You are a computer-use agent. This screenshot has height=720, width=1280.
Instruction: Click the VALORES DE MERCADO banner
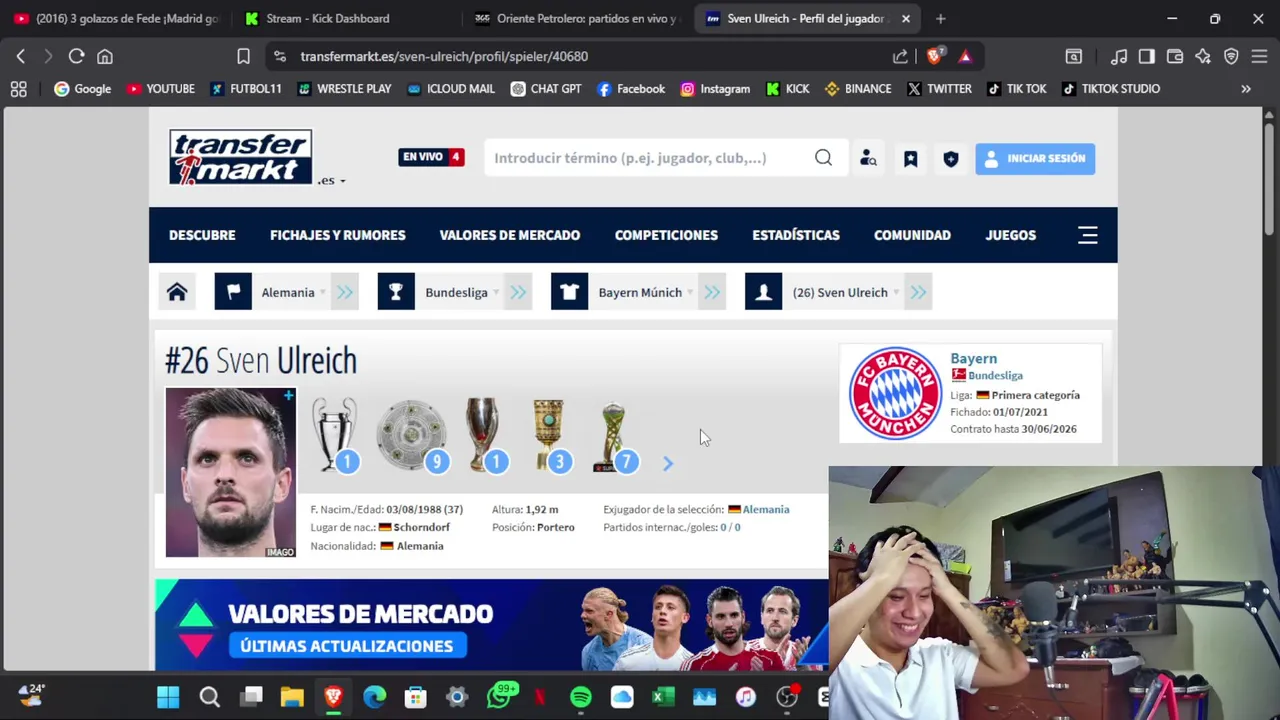491,625
